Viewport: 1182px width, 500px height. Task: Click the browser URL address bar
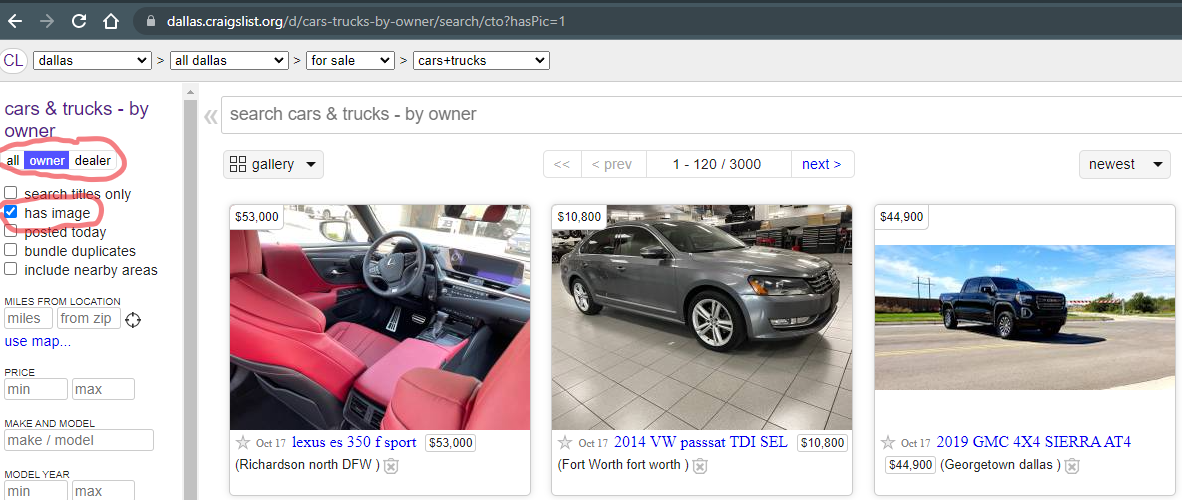656,21
